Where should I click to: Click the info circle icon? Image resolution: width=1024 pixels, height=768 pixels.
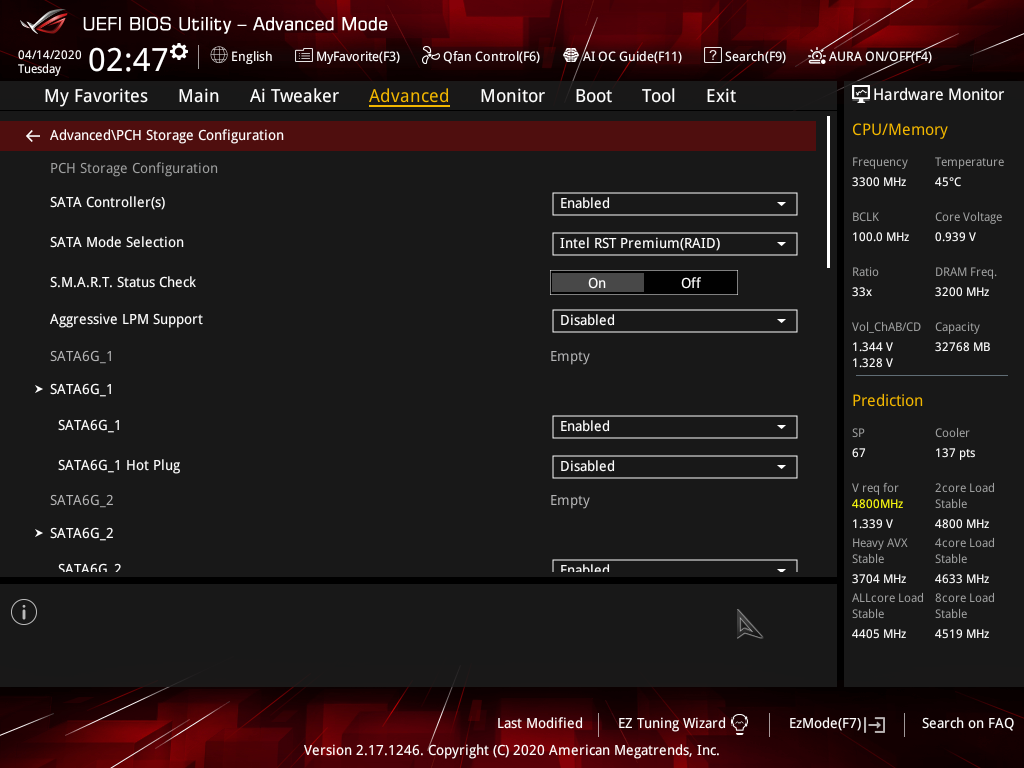[x=24, y=612]
